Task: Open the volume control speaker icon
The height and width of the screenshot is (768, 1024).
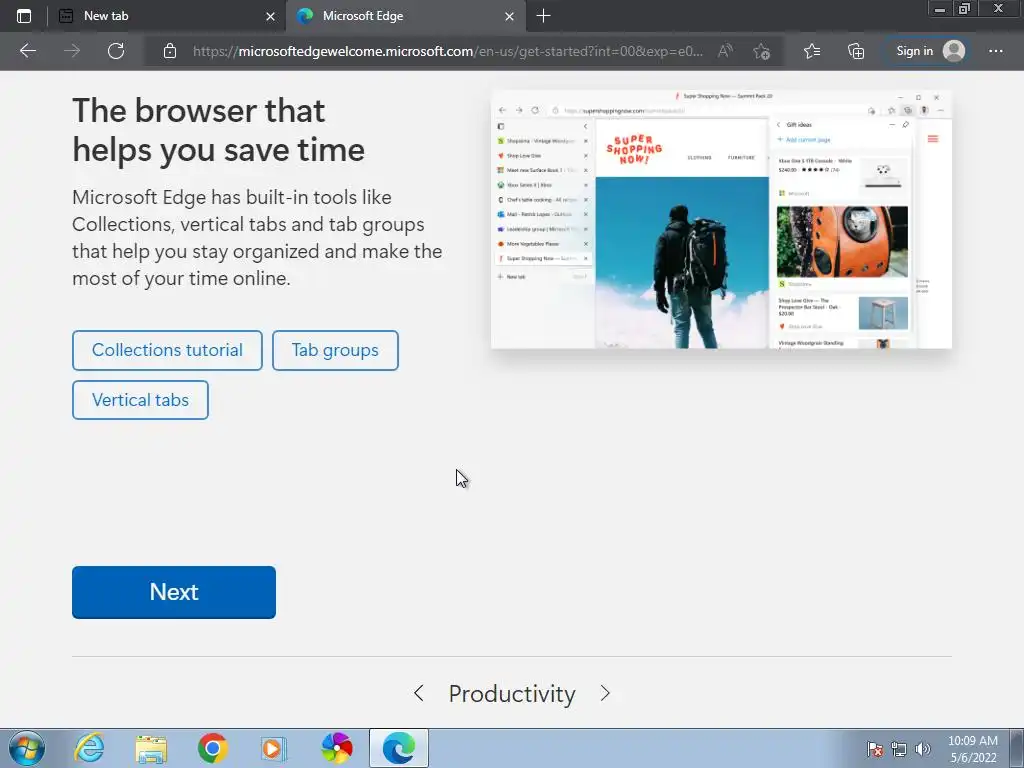Action: coord(922,749)
